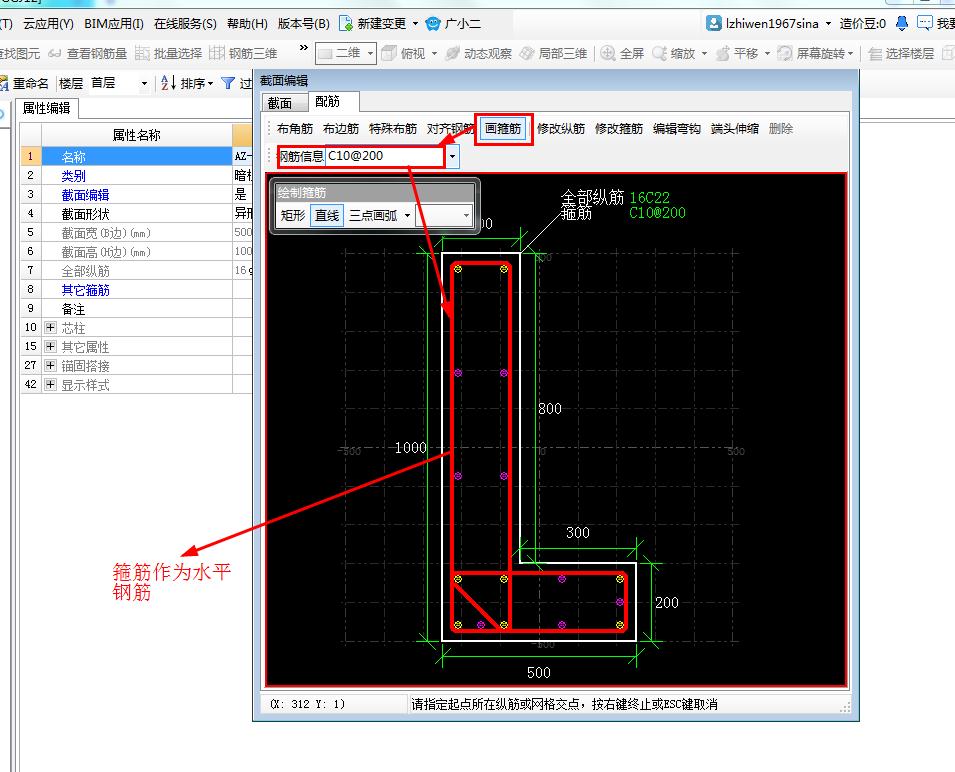The width and height of the screenshot is (955, 772).
Task: Click the 排序 sort icon
Action: [x=168, y=83]
